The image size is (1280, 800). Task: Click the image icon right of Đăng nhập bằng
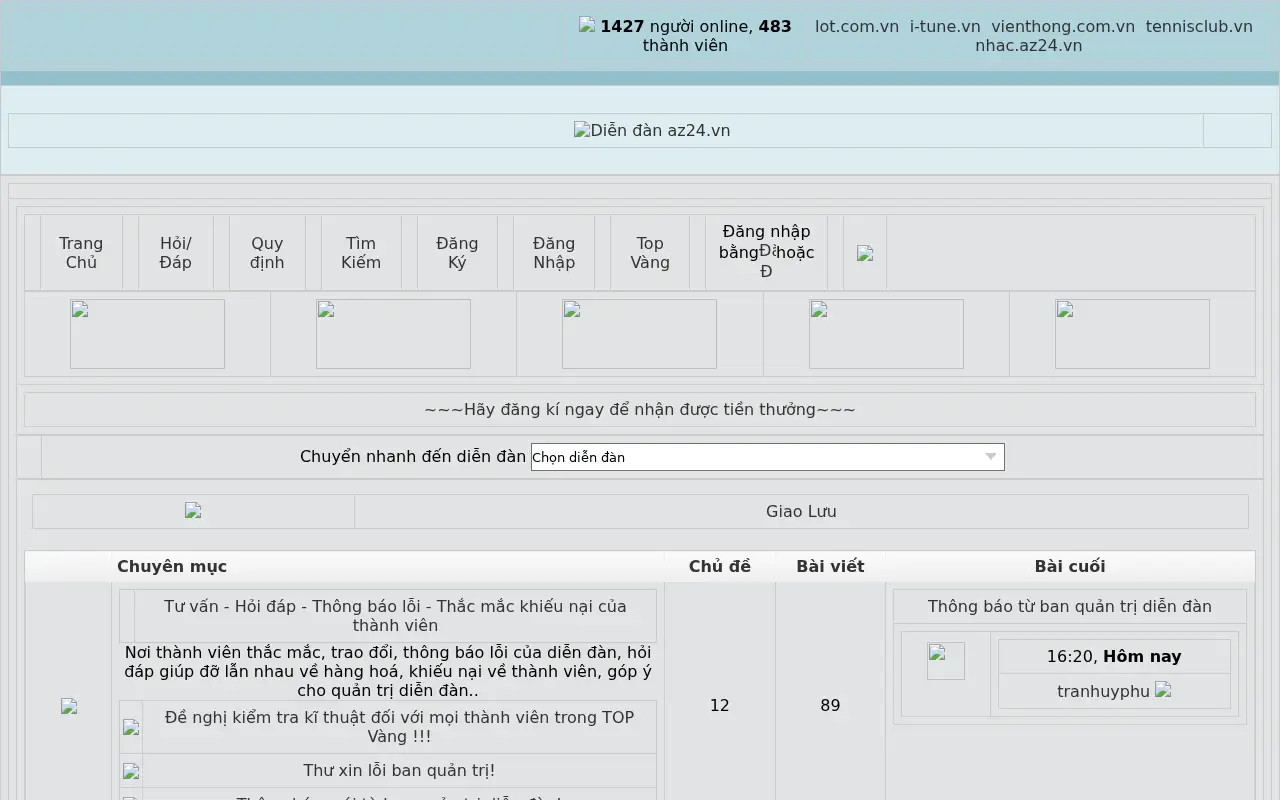pyautogui.click(x=865, y=253)
